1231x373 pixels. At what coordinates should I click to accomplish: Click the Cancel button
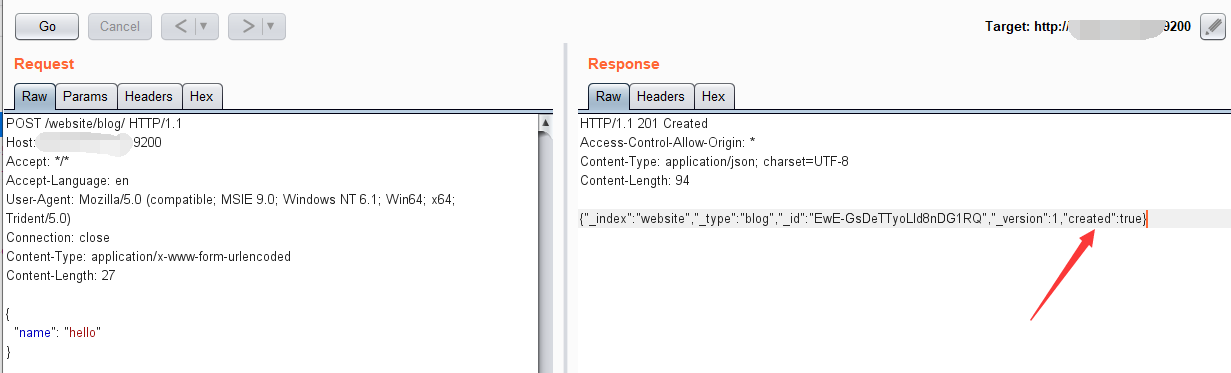point(120,27)
